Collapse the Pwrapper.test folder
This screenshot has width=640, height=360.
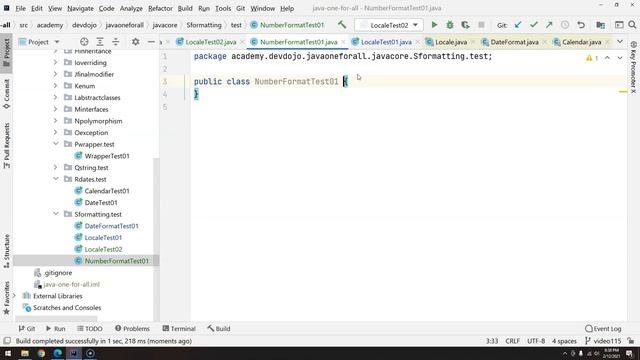tap(56, 144)
